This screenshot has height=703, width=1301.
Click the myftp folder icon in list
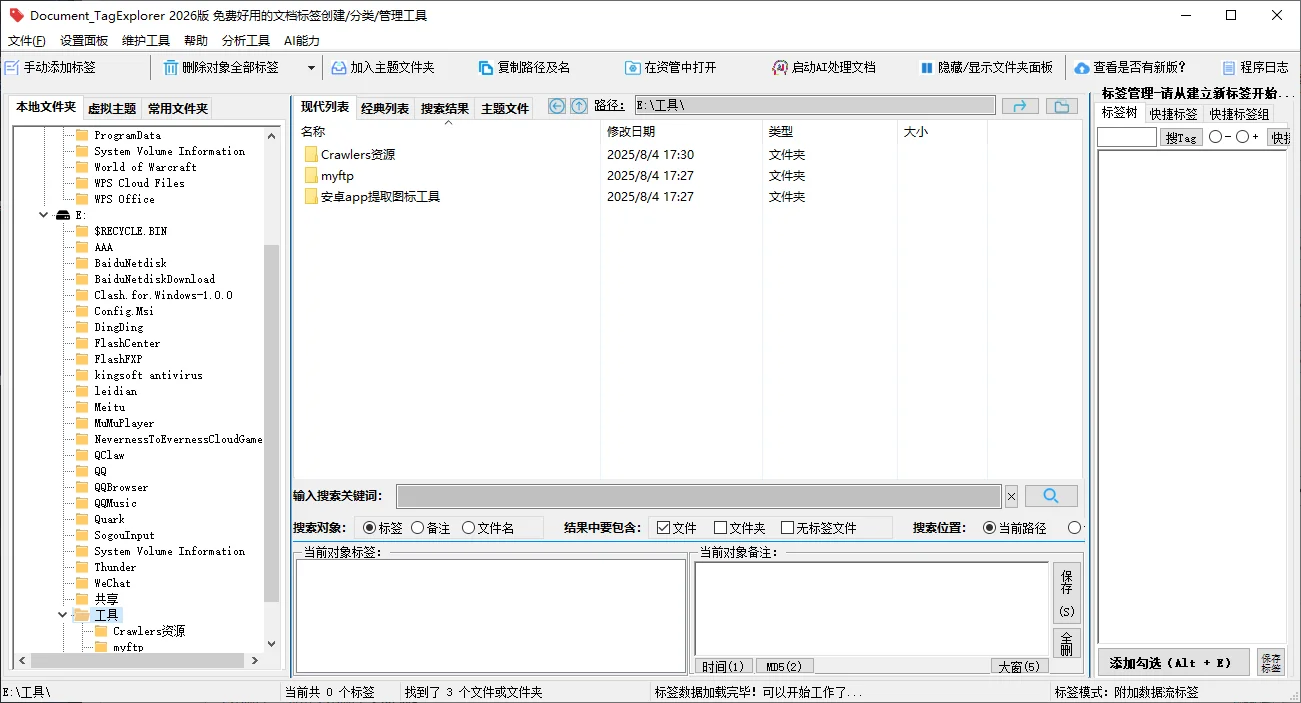point(311,176)
